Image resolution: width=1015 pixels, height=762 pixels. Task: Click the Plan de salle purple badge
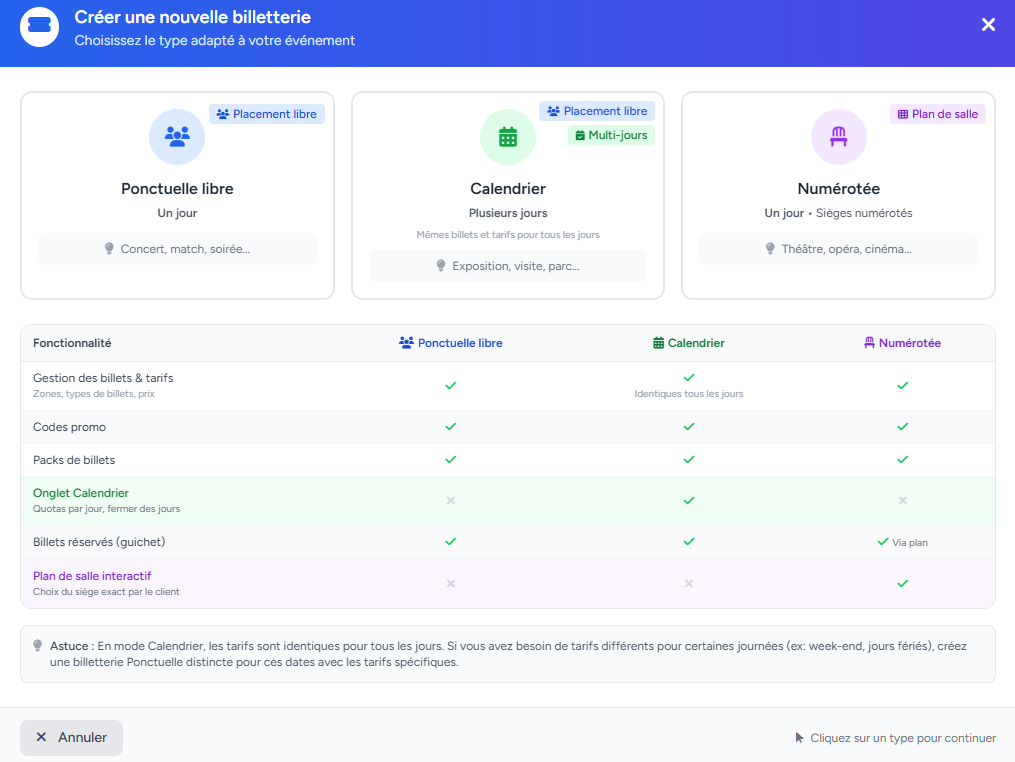tap(937, 114)
